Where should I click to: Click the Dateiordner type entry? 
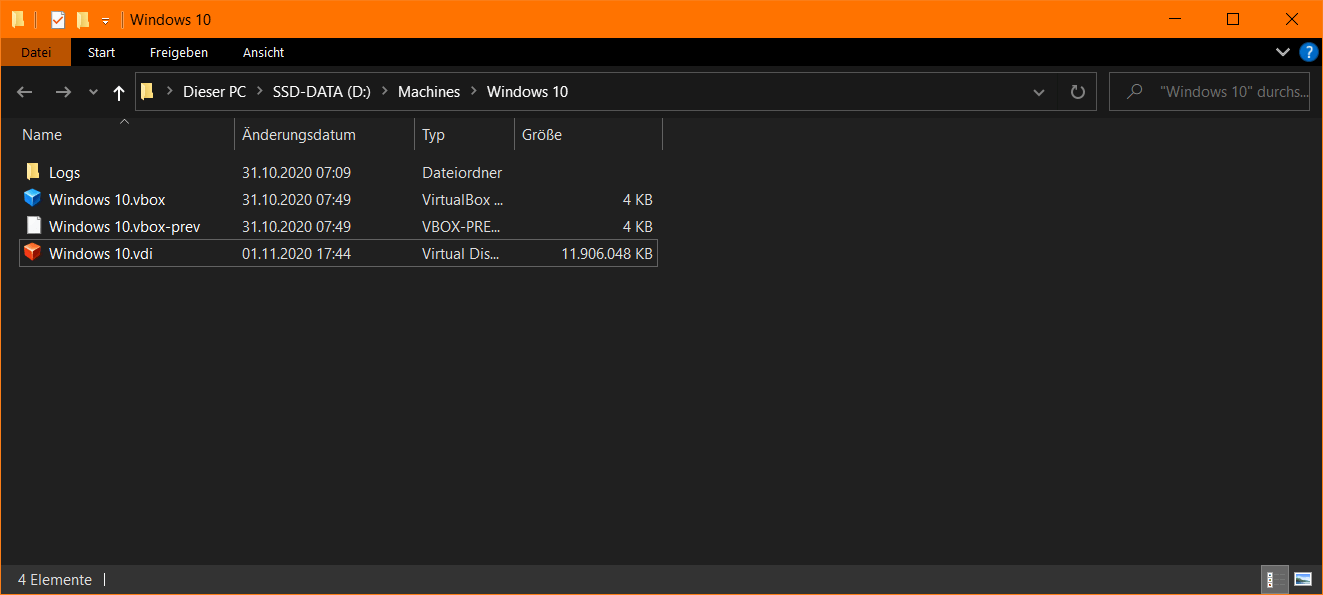tap(462, 173)
